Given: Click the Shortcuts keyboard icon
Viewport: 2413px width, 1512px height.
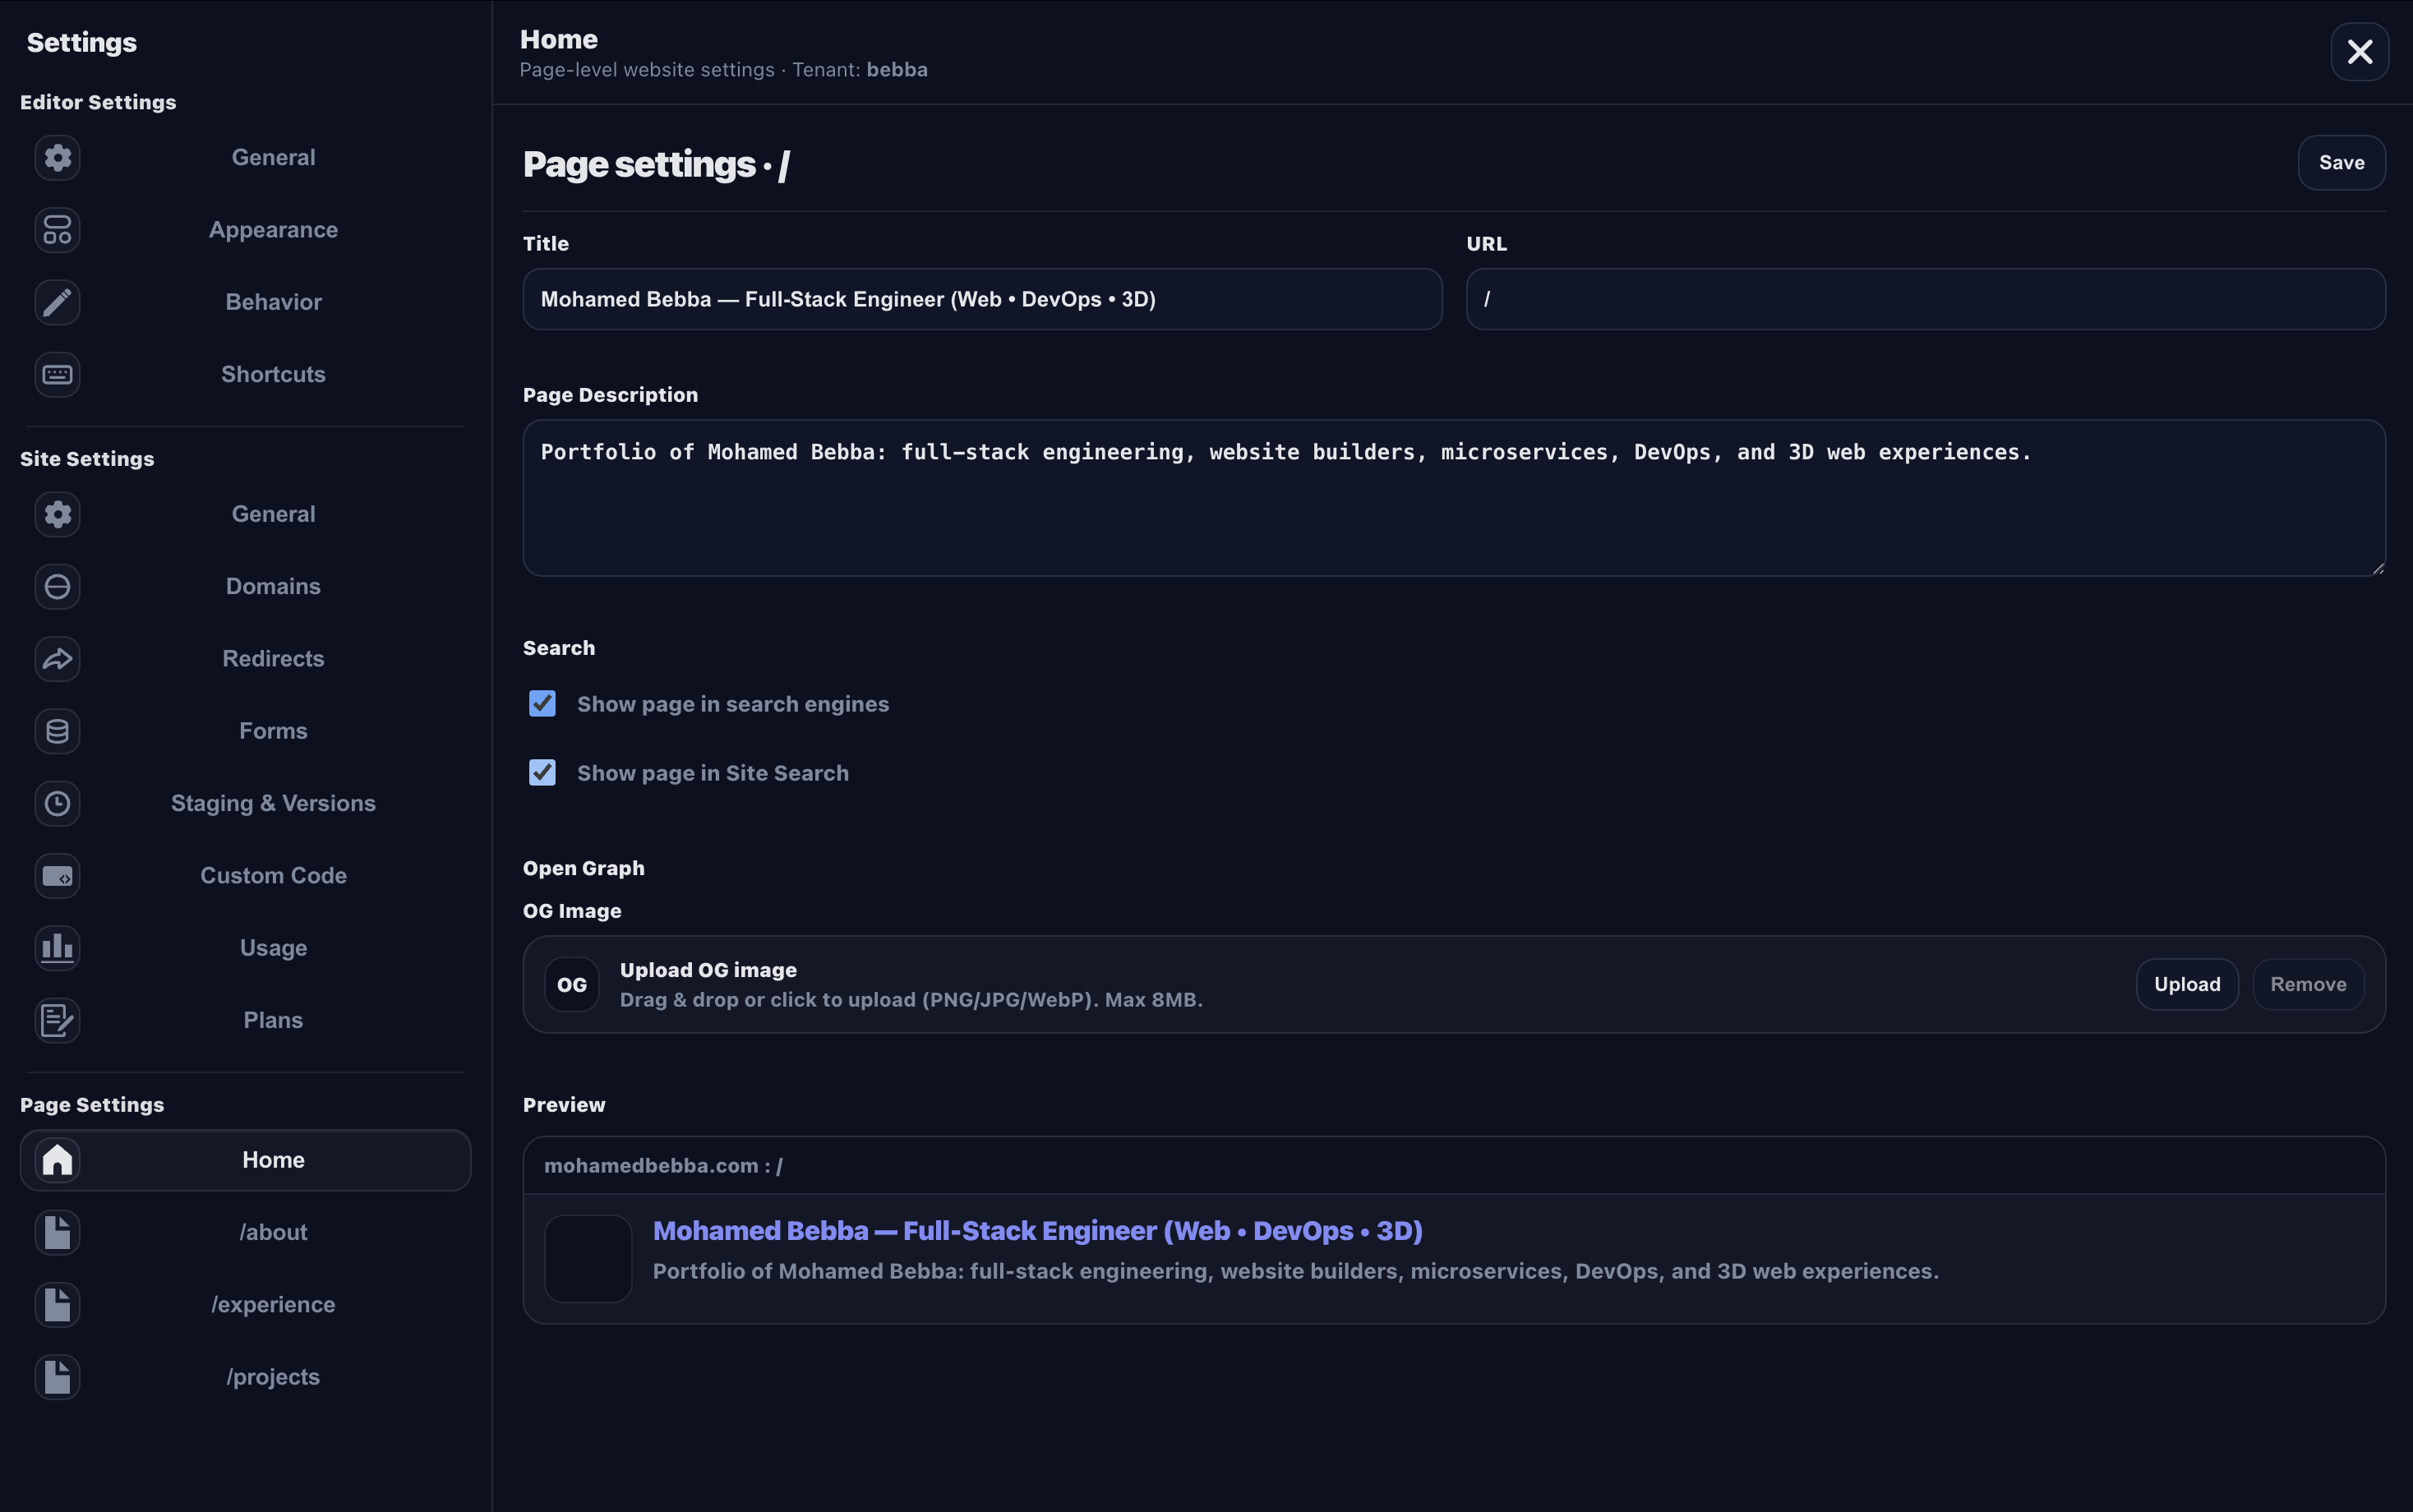Looking at the screenshot, I should 57,374.
